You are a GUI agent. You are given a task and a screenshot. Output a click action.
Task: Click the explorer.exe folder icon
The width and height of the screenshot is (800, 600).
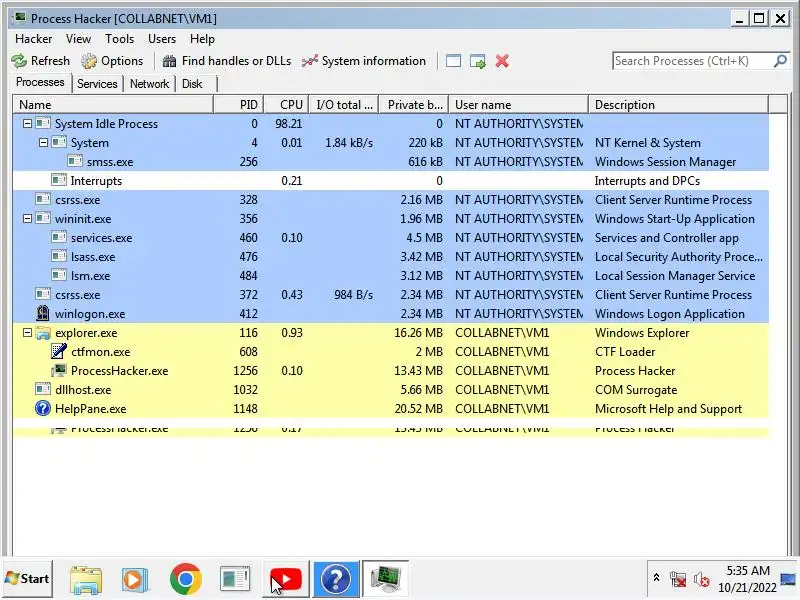43,333
